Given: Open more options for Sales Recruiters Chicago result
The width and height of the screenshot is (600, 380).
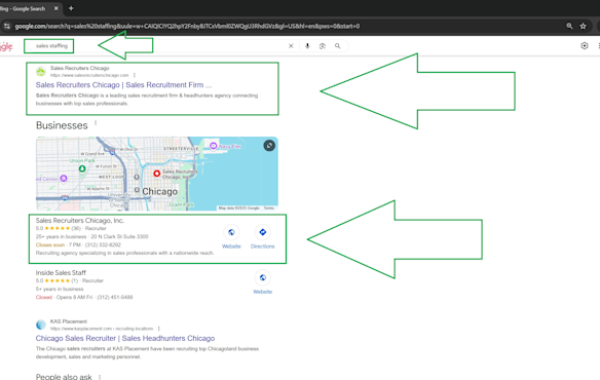Looking at the screenshot, I should click(x=134, y=75).
